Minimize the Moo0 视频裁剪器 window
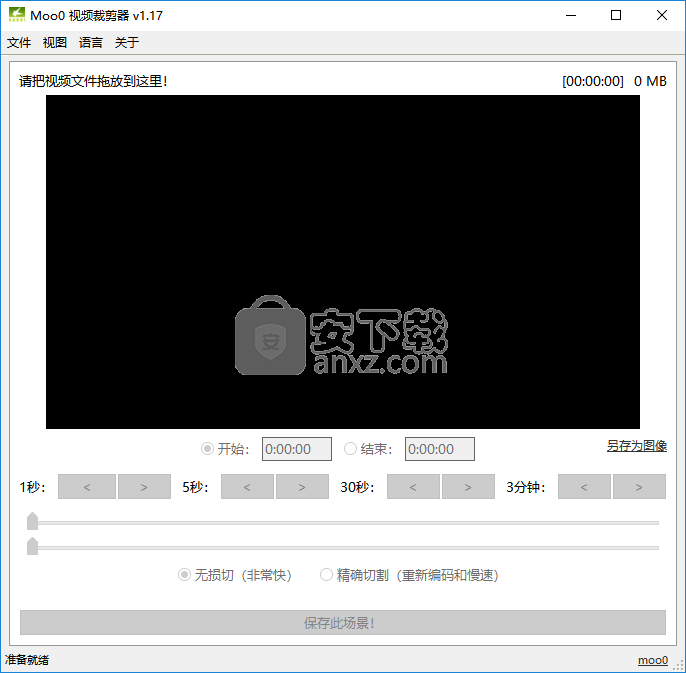Screen dimensions: 686x673 pos(571,15)
